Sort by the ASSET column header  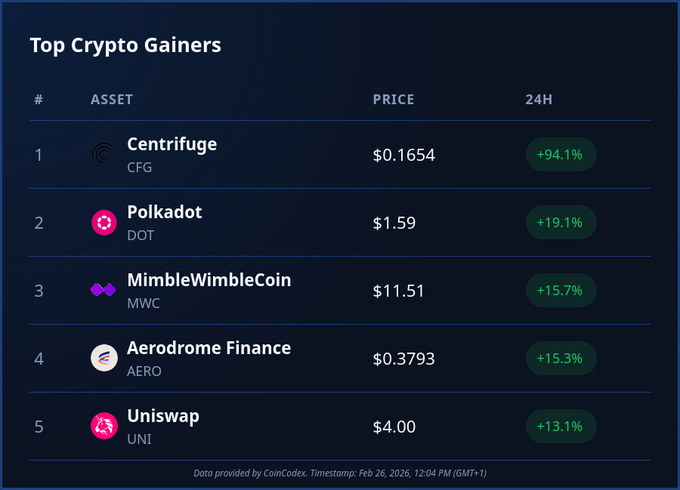coord(112,100)
